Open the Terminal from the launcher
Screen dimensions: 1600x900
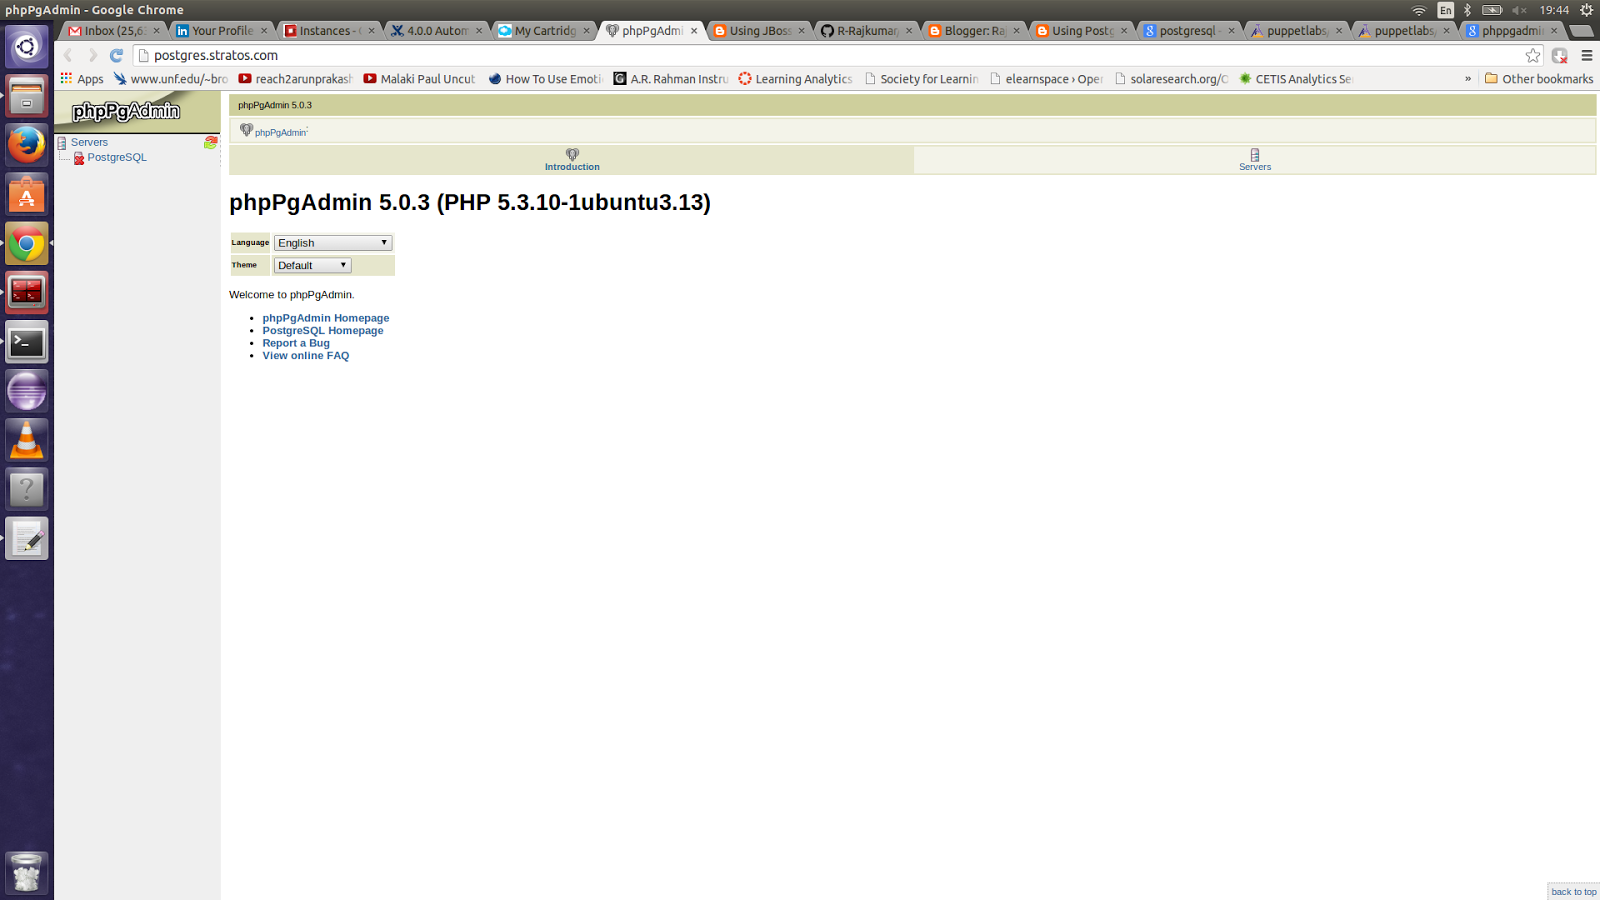(27, 342)
